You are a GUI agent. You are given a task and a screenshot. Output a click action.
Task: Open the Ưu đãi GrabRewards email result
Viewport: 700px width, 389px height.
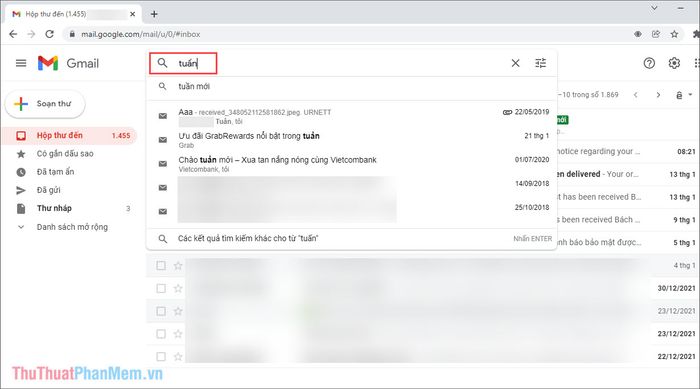click(x=351, y=140)
